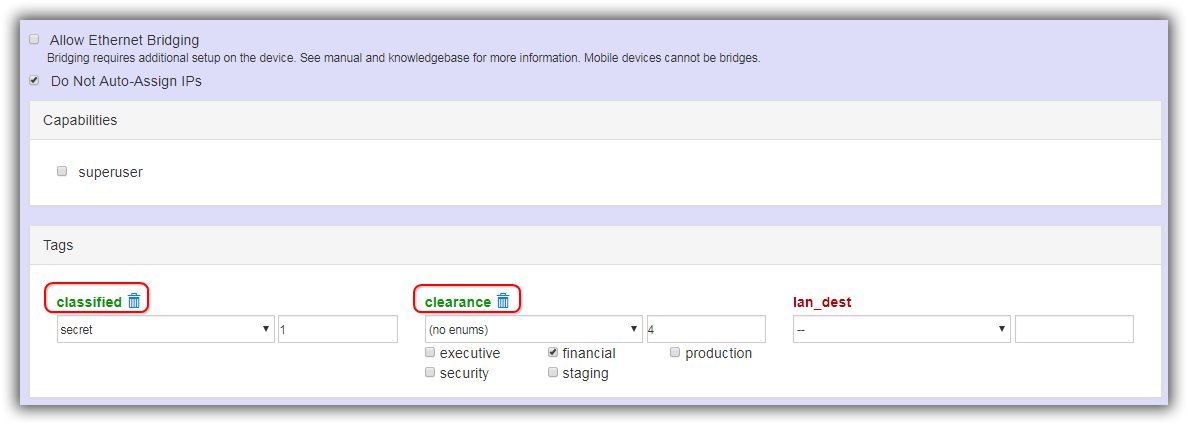Toggle the superuser capability checkbox
1188x425 pixels.
[x=62, y=171]
